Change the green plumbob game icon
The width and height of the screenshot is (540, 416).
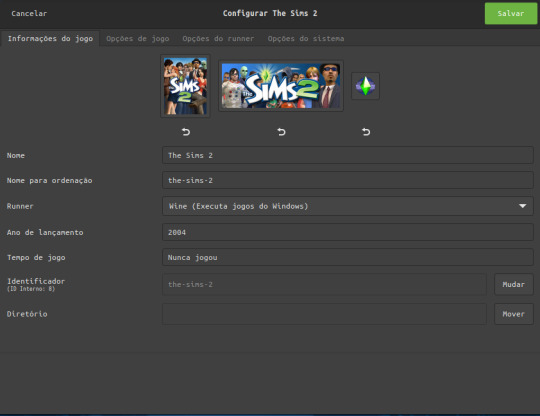coord(365,86)
